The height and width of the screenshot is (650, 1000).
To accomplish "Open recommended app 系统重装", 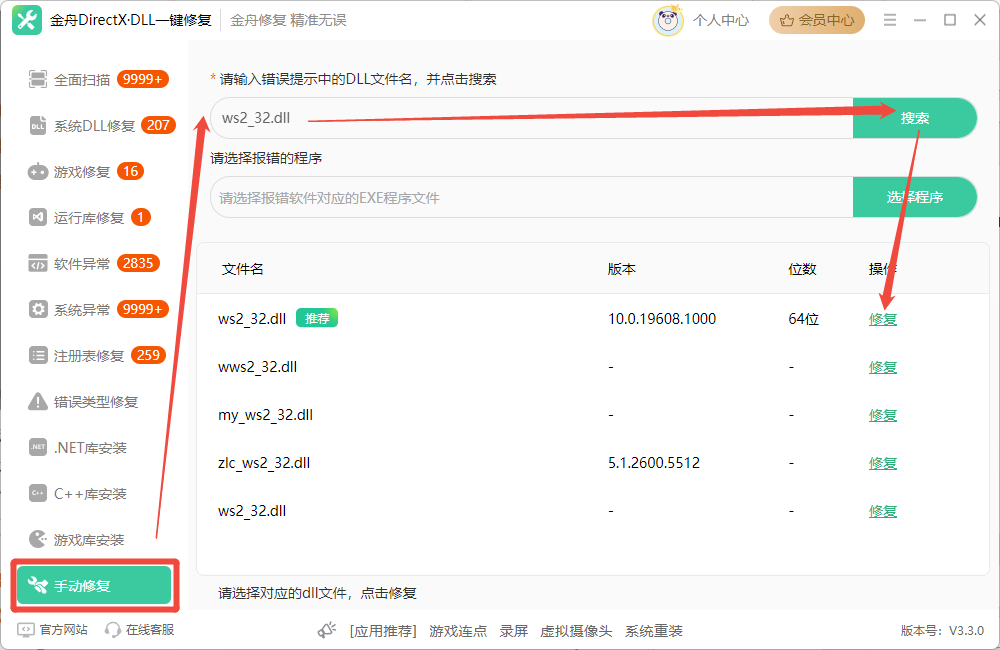I will point(654,631).
